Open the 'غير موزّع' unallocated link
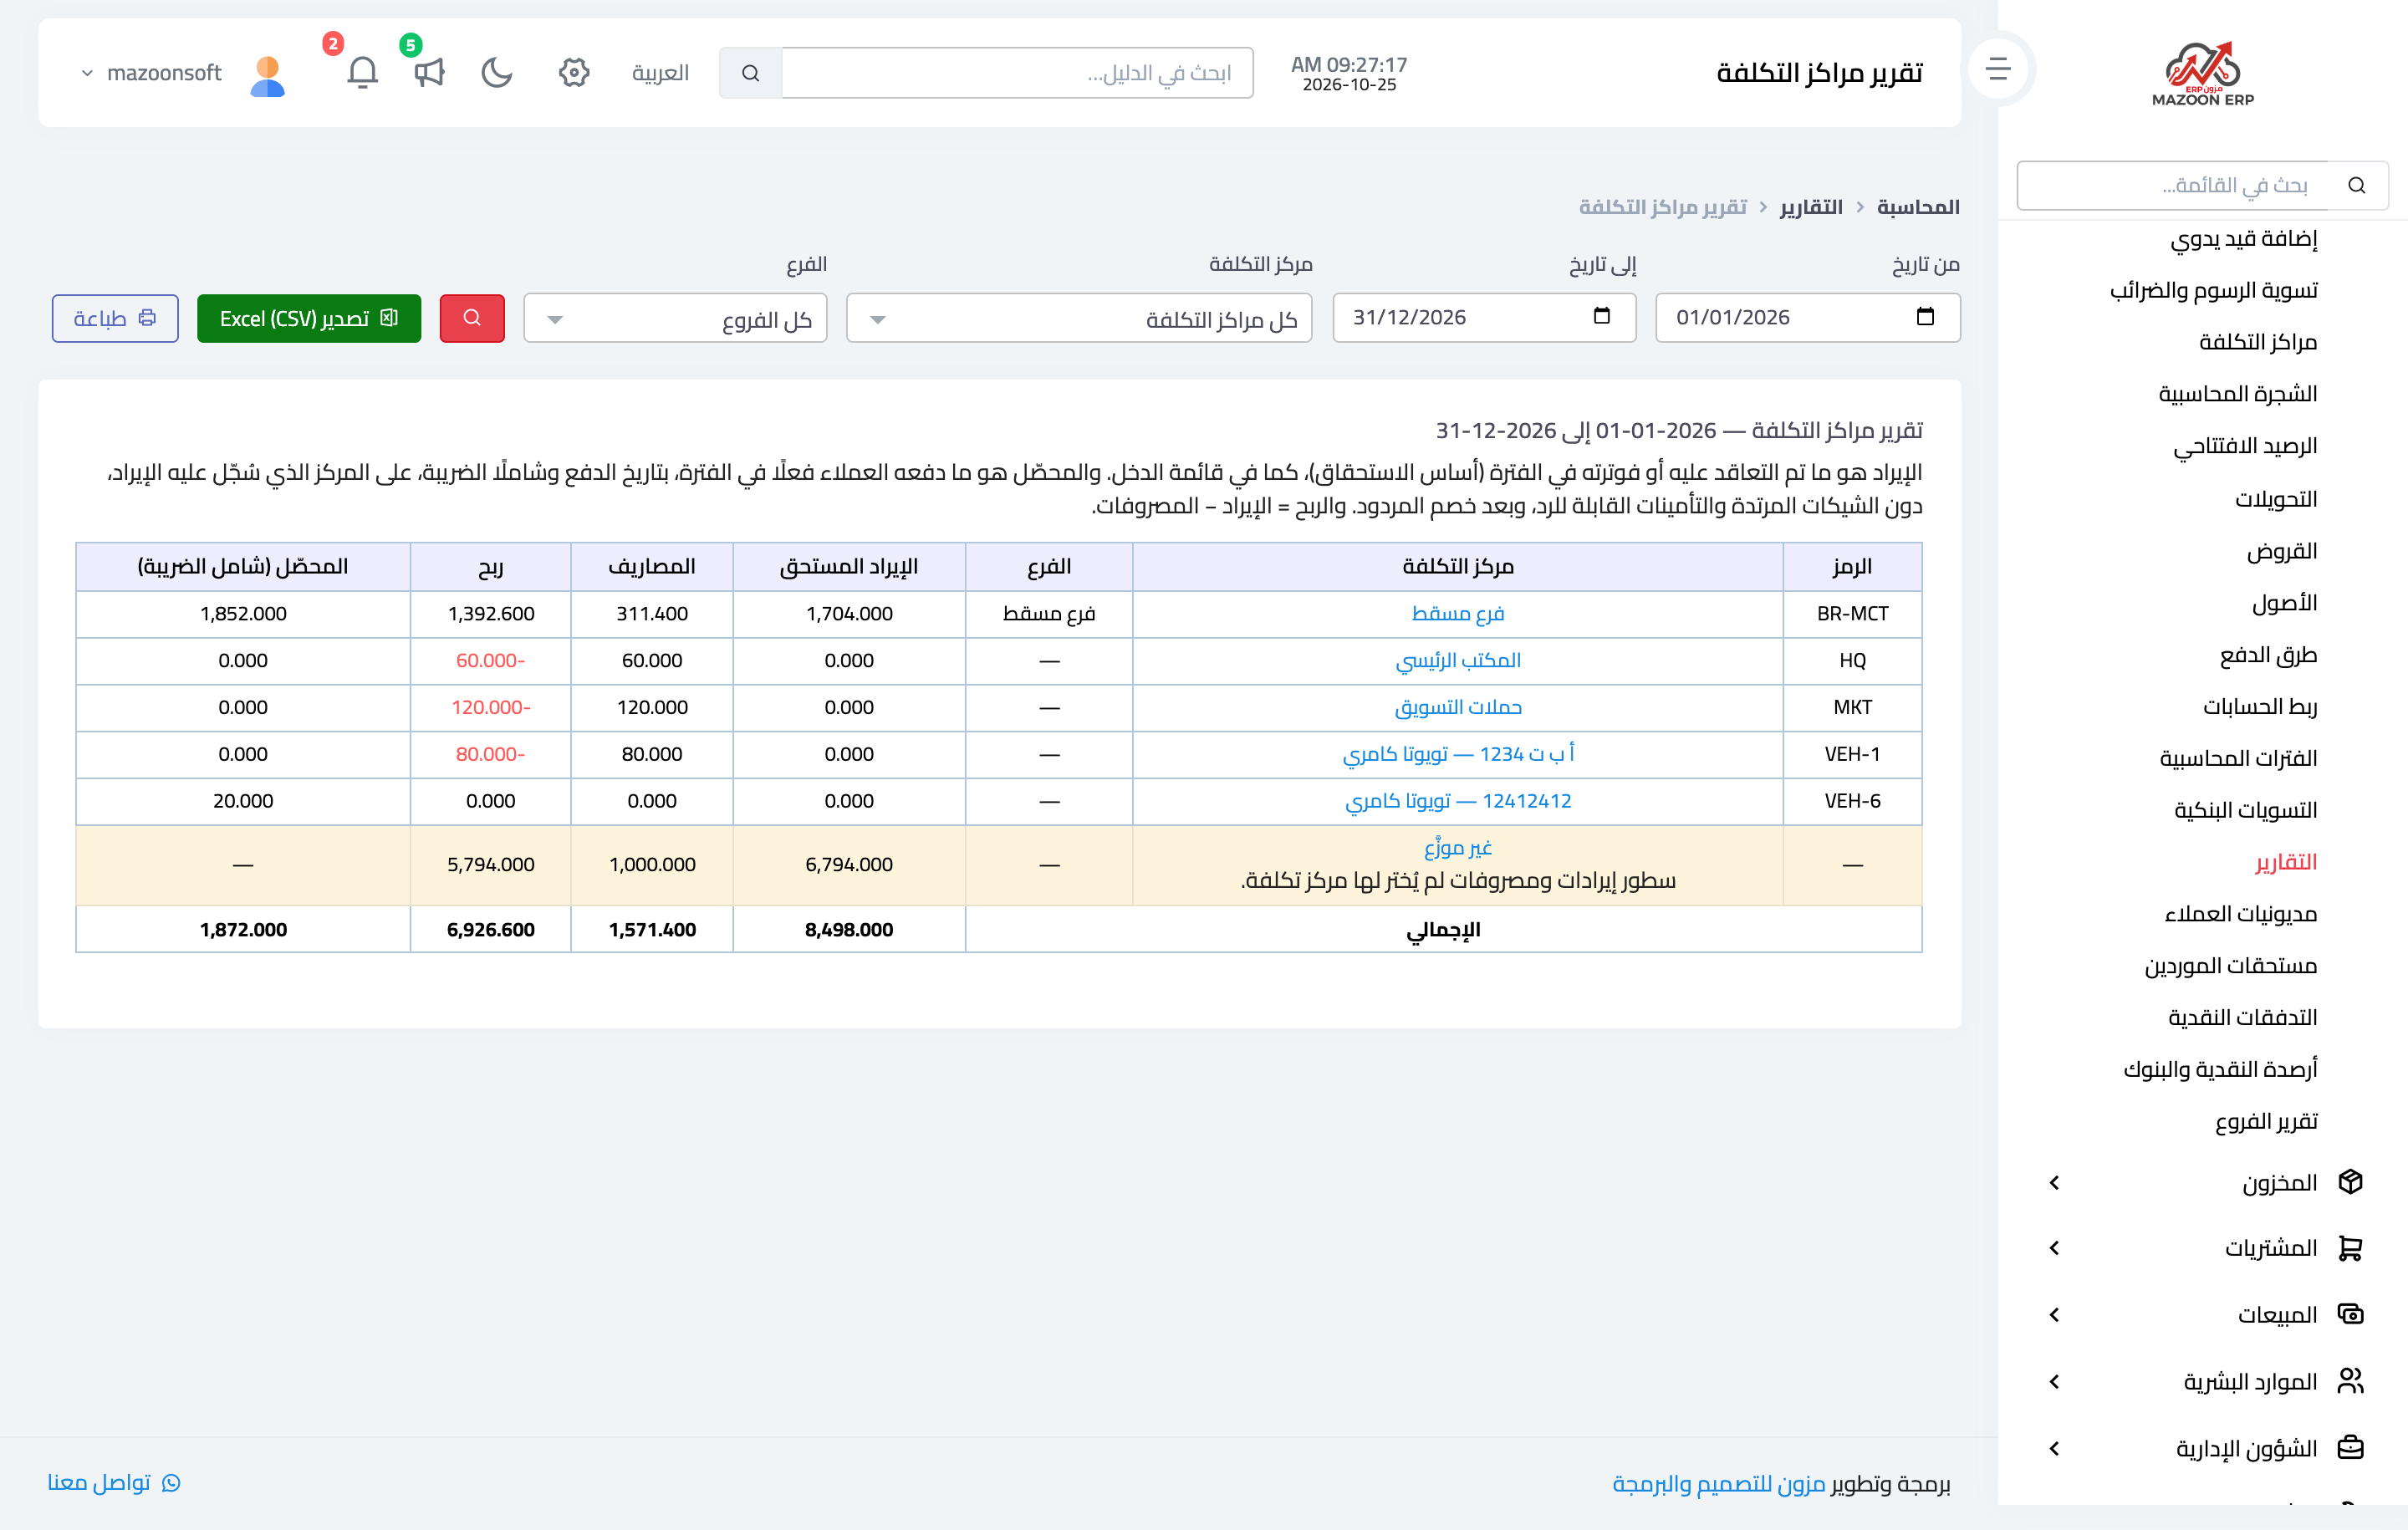Image resolution: width=2408 pixels, height=1530 pixels. click(1457, 848)
